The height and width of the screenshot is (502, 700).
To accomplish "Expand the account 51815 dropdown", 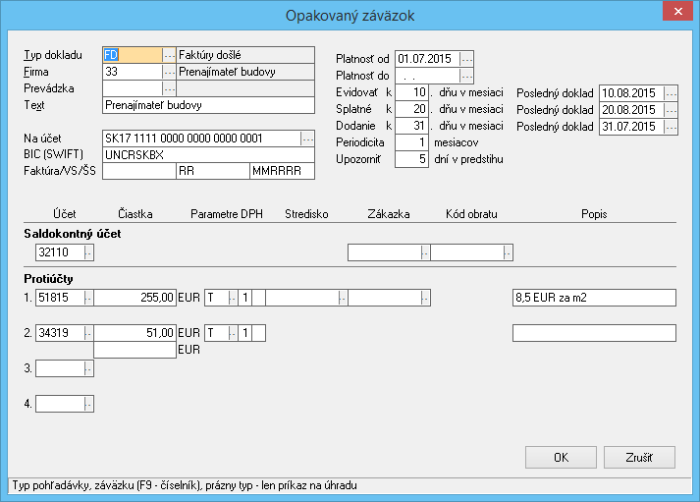I will coord(89,297).
